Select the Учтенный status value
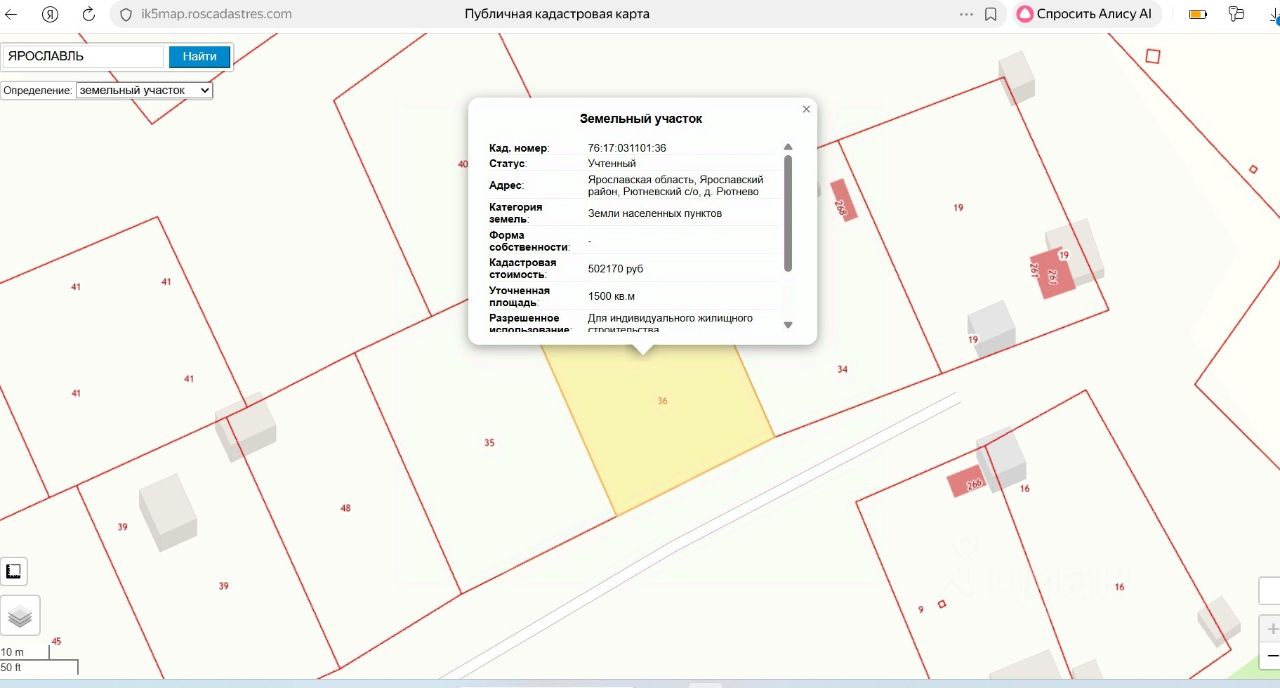The image size is (1280, 688). click(612, 163)
